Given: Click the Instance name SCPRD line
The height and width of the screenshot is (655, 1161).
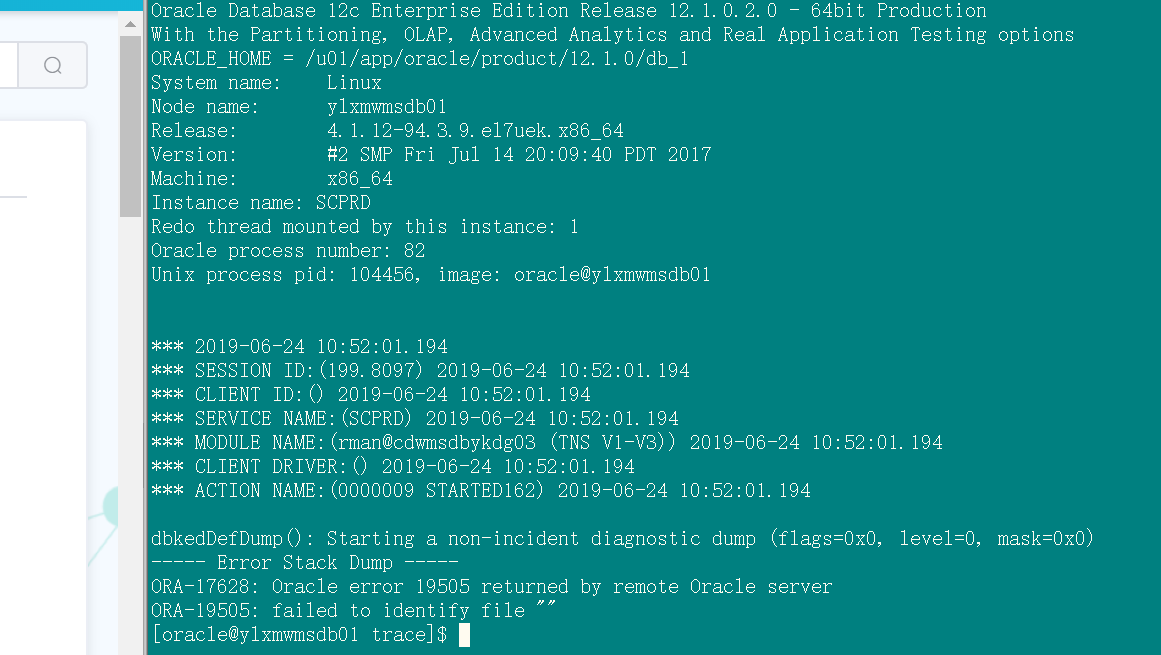Looking at the screenshot, I should pyautogui.click(x=260, y=203).
